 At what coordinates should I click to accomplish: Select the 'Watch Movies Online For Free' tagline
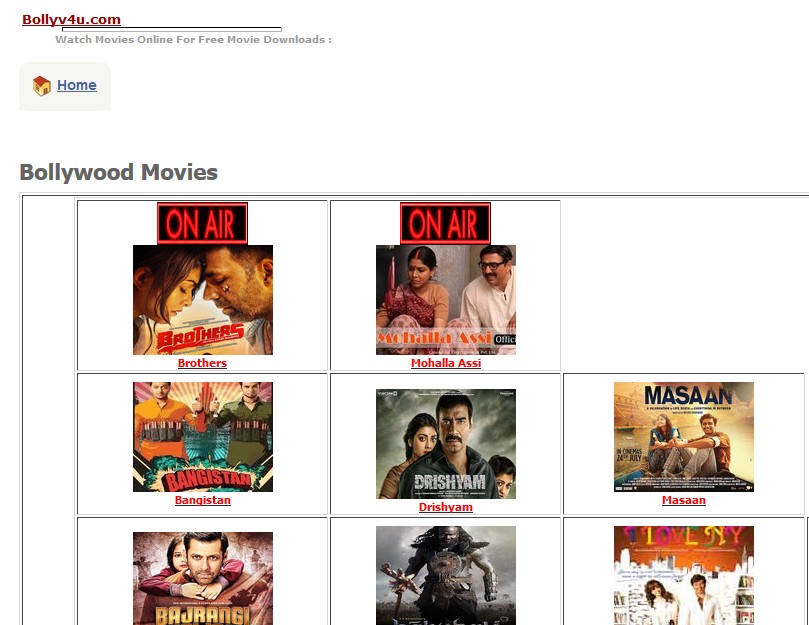click(x=193, y=40)
